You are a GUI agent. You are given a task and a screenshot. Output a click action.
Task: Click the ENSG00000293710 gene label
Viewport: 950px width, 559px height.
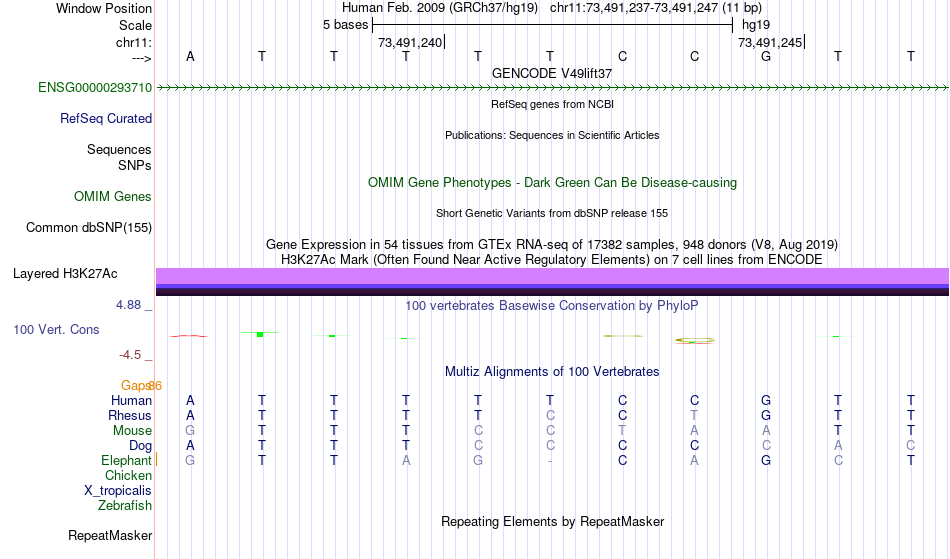[x=95, y=88]
